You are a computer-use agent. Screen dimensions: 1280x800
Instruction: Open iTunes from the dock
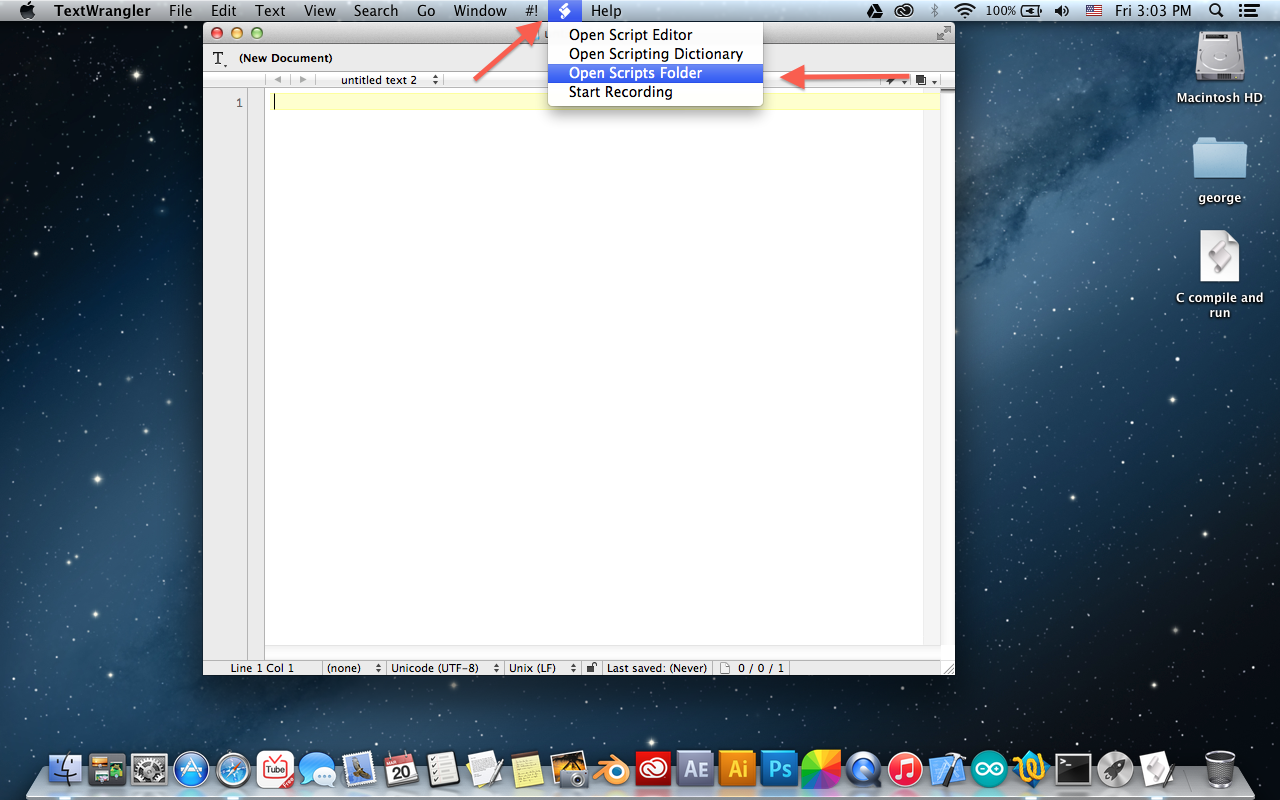pos(904,769)
